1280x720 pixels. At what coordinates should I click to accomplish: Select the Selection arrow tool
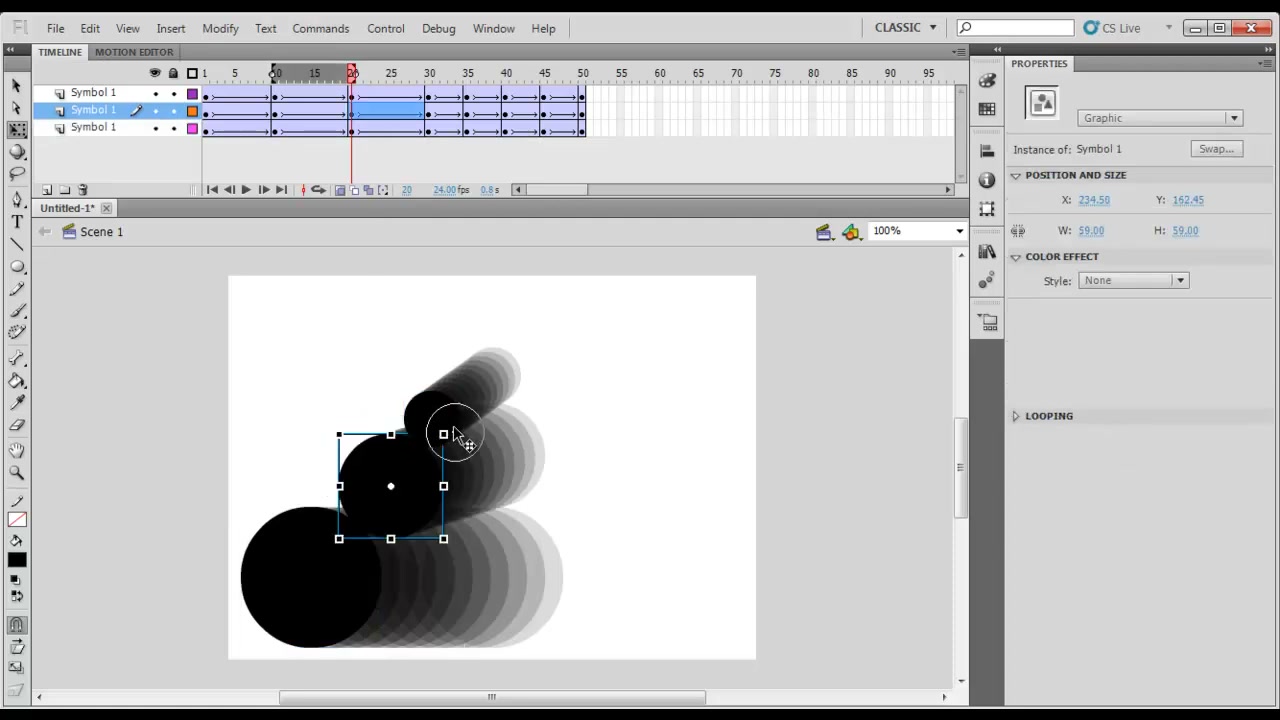17,86
